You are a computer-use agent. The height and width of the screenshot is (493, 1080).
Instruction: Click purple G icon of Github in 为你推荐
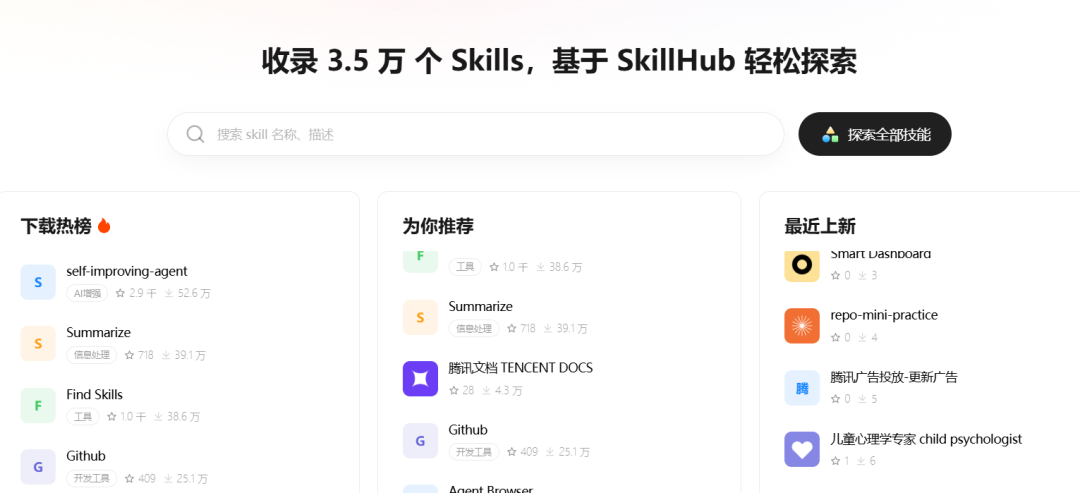[x=420, y=441]
